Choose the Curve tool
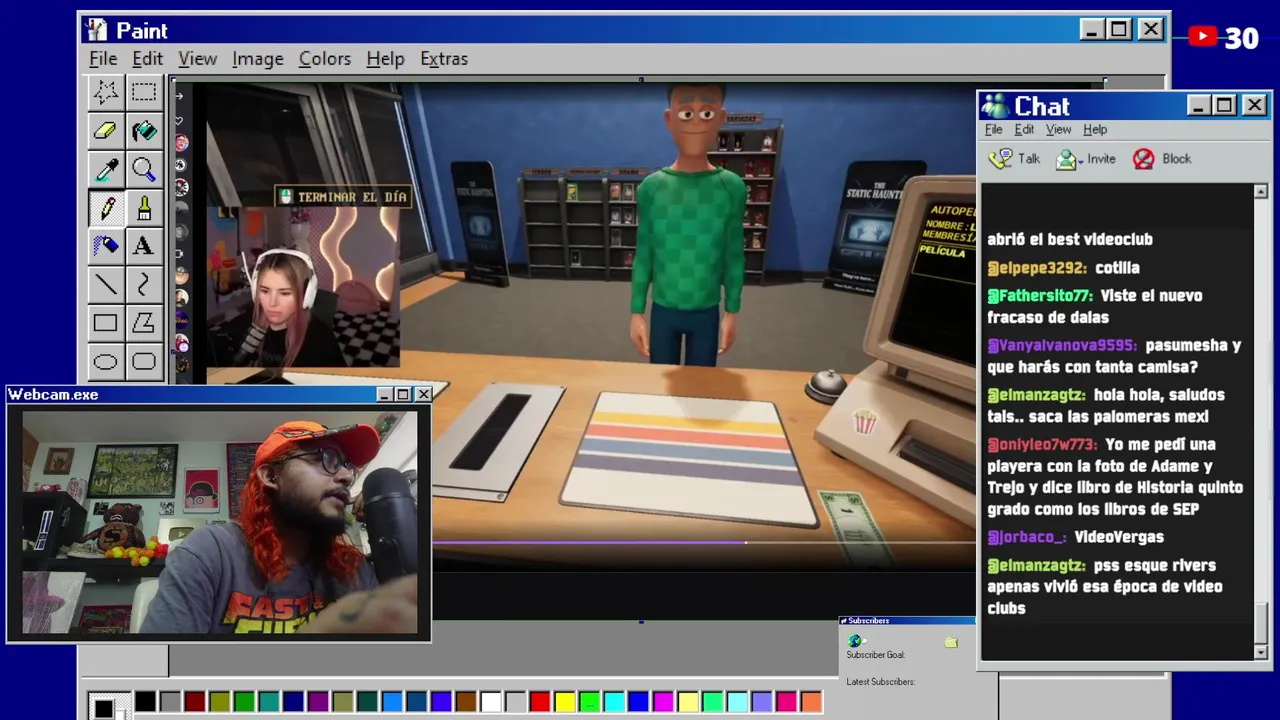This screenshot has width=1280, height=720. pyautogui.click(x=144, y=285)
